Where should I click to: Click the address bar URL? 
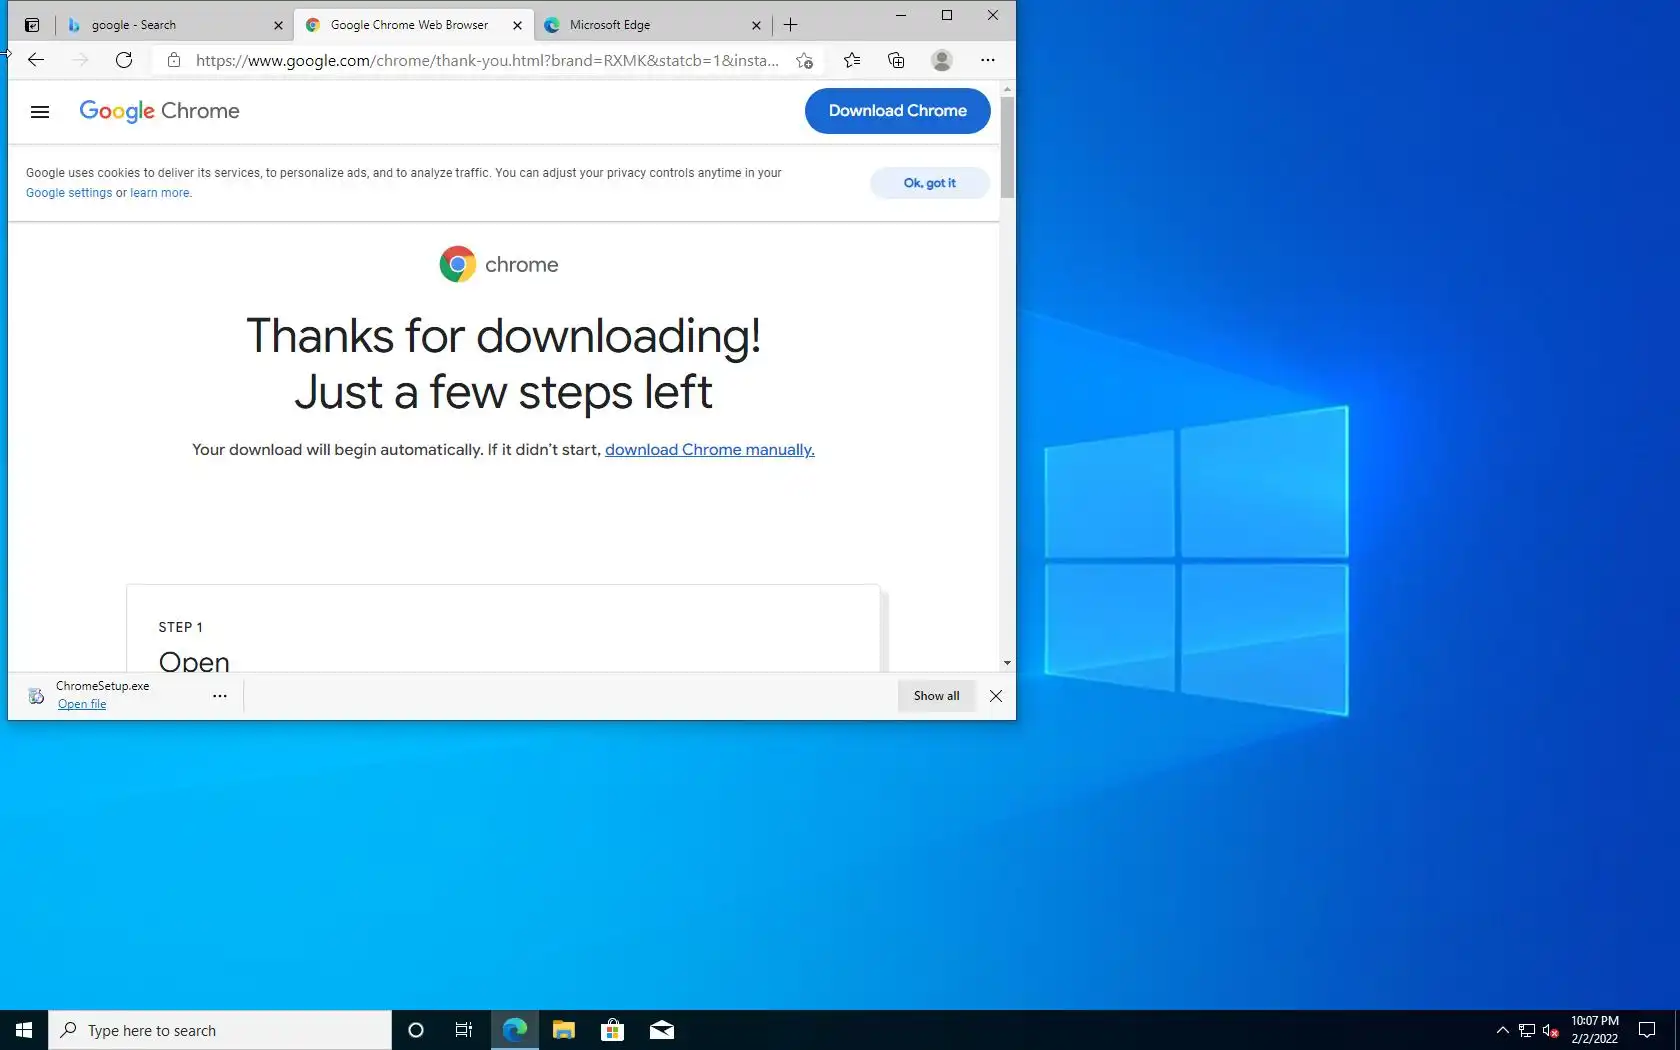487,60
